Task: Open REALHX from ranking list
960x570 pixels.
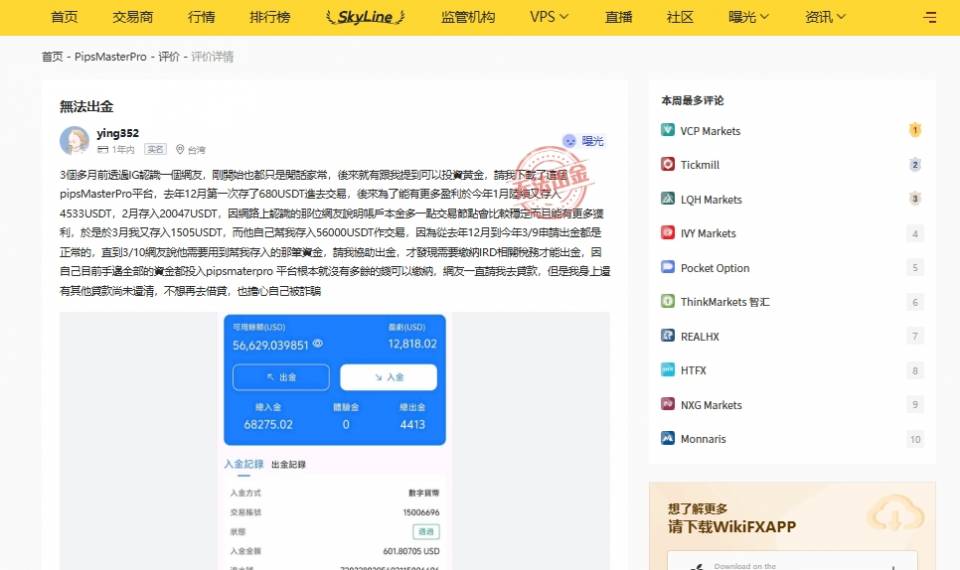Action: click(x=700, y=337)
